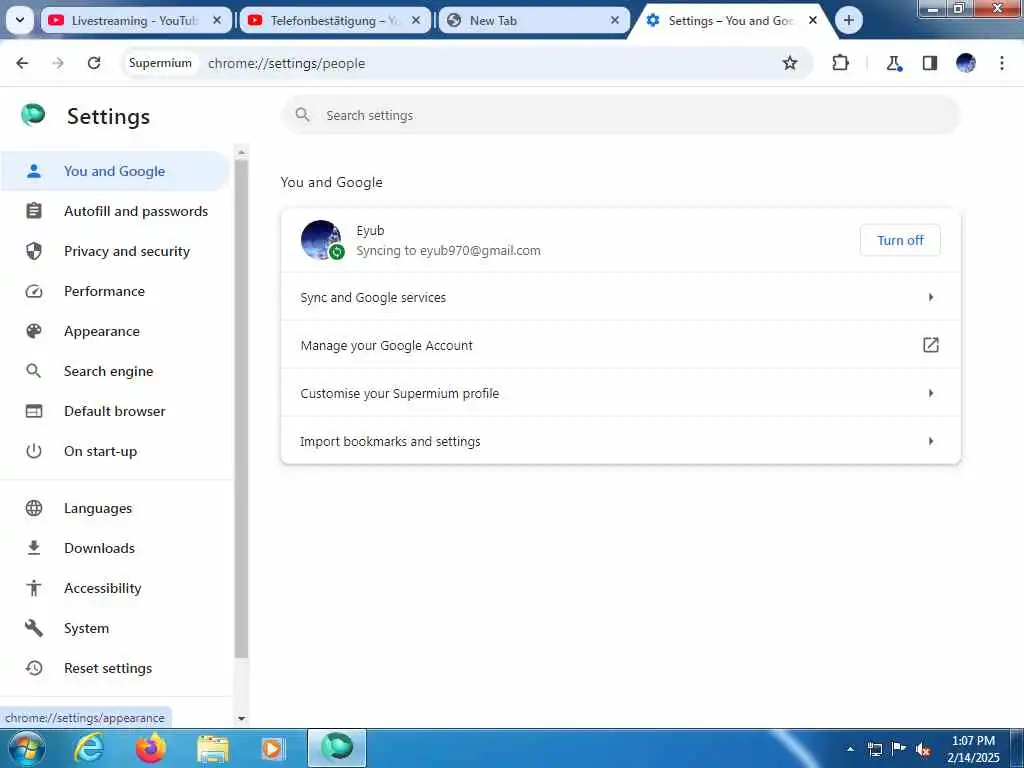
Task: Open the three-dot browser menu
Action: (1002, 63)
